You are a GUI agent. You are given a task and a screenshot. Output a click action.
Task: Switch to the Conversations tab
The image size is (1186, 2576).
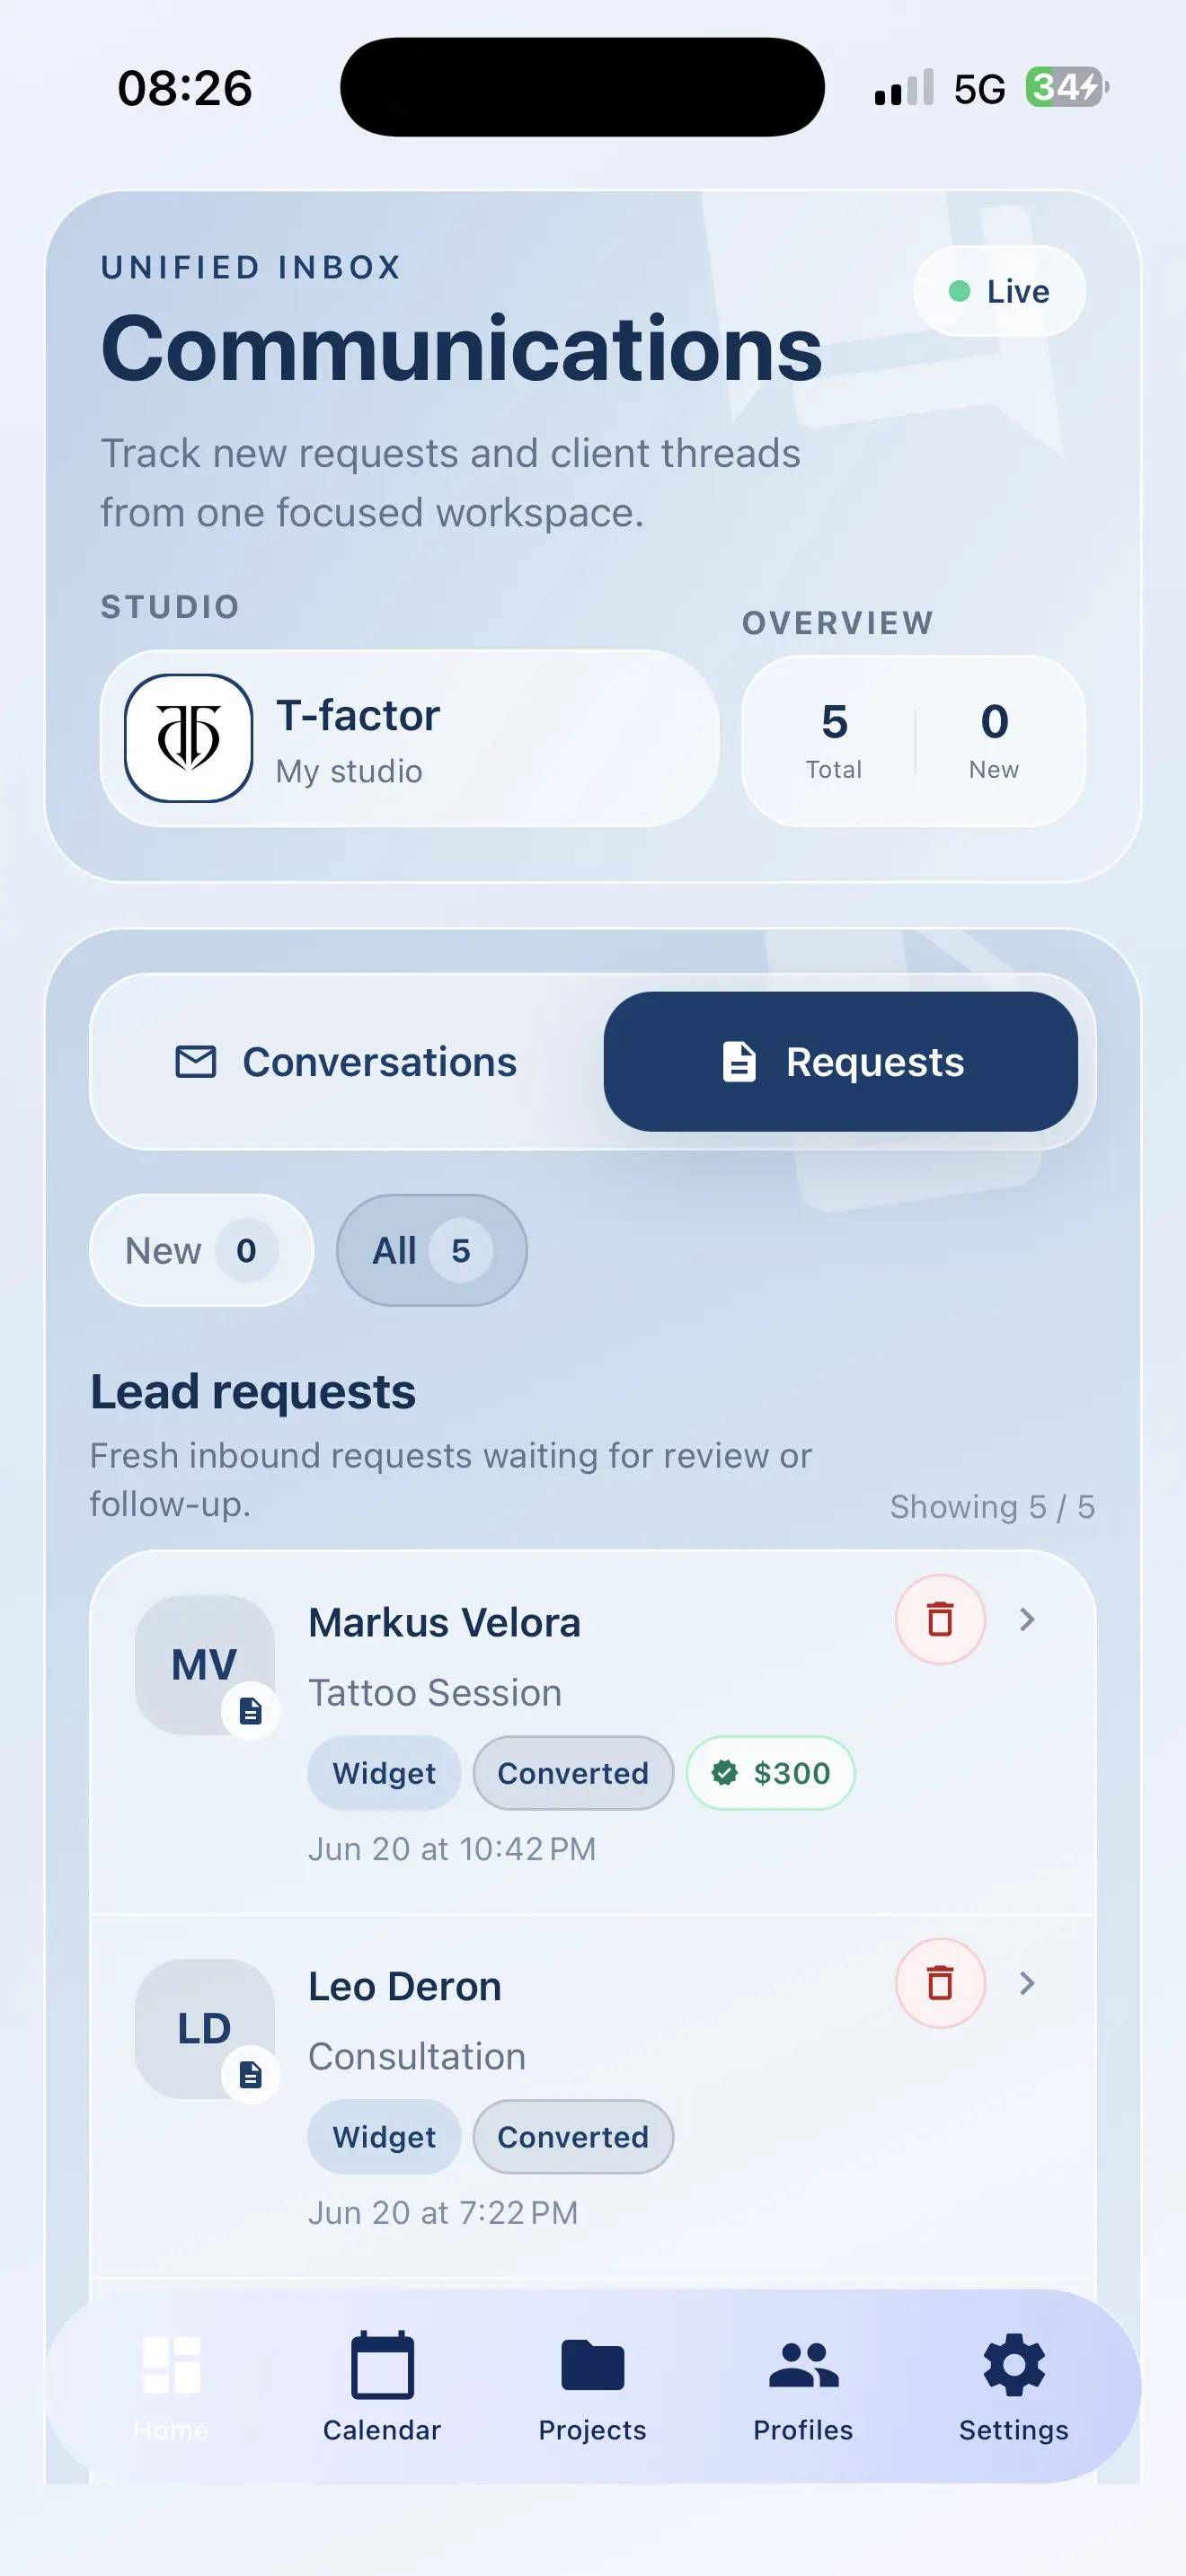pos(347,1062)
